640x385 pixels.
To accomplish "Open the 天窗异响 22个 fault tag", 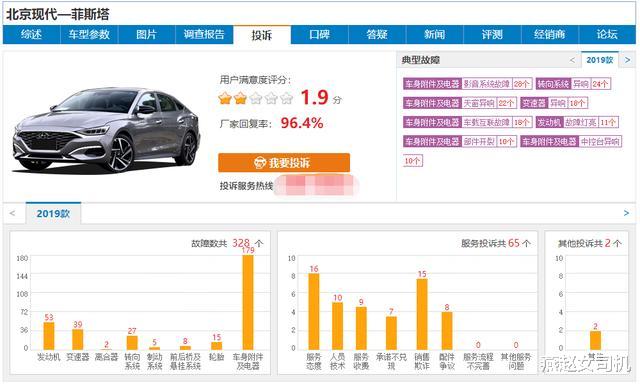I will pyautogui.click(x=460, y=103).
